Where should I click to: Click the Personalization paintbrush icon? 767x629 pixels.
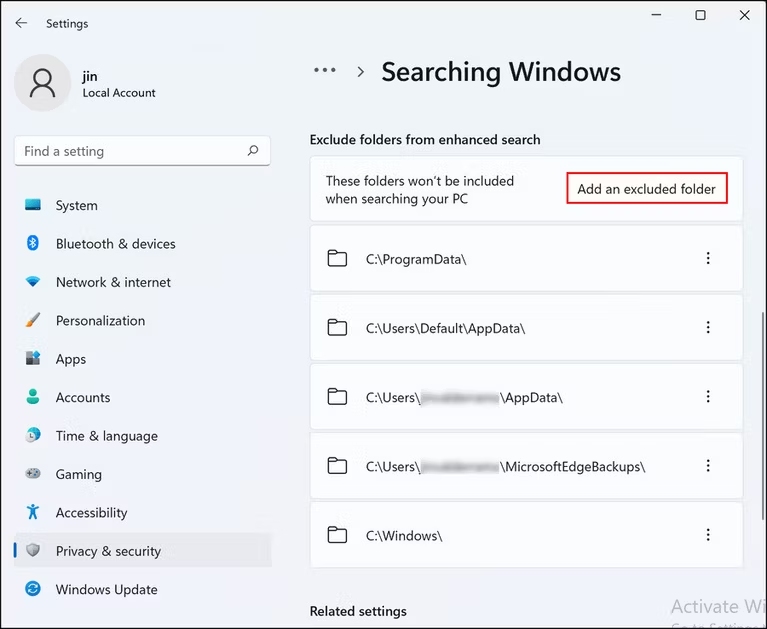33,320
